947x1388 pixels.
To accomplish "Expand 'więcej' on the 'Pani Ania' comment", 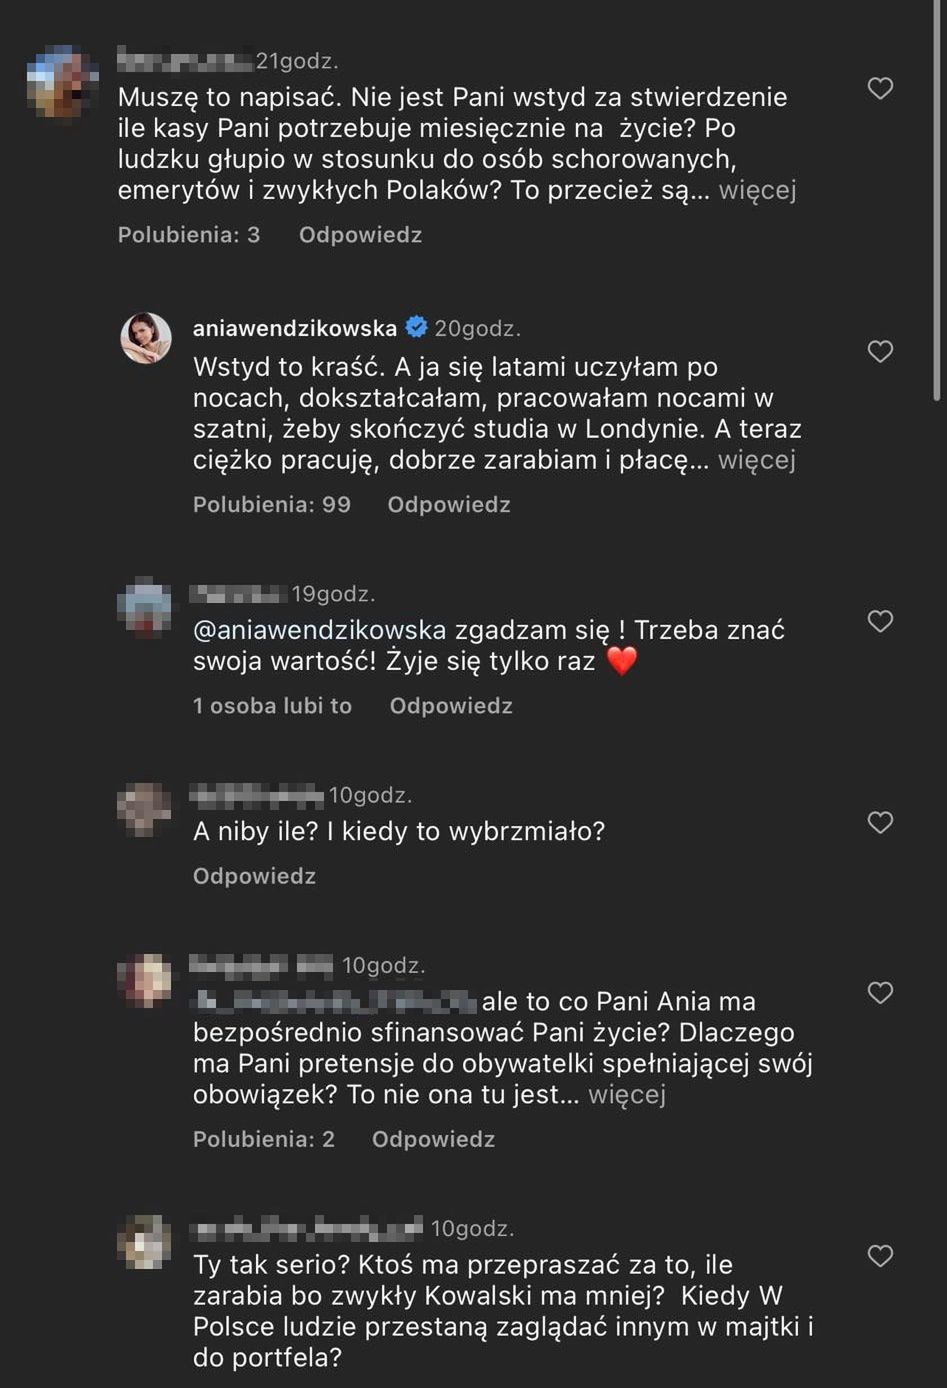I will 627,1094.
